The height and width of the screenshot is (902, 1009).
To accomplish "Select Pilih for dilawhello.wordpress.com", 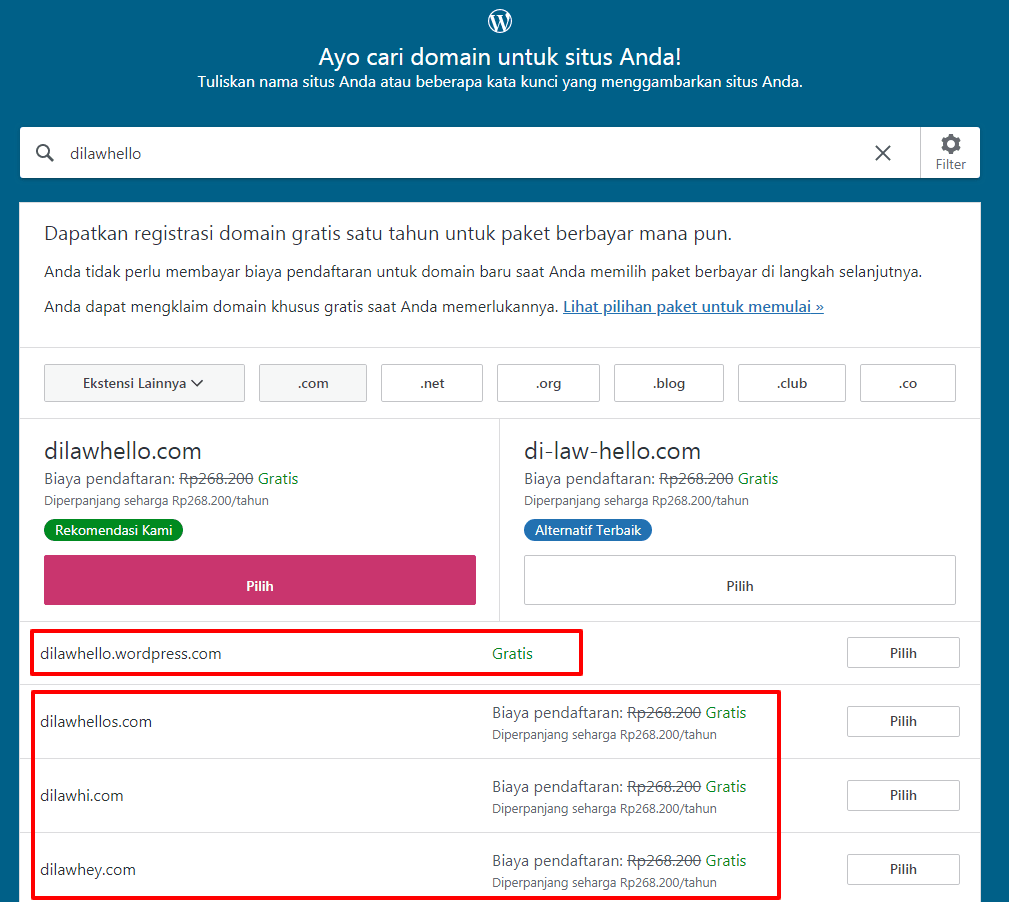I will point(903,653).
